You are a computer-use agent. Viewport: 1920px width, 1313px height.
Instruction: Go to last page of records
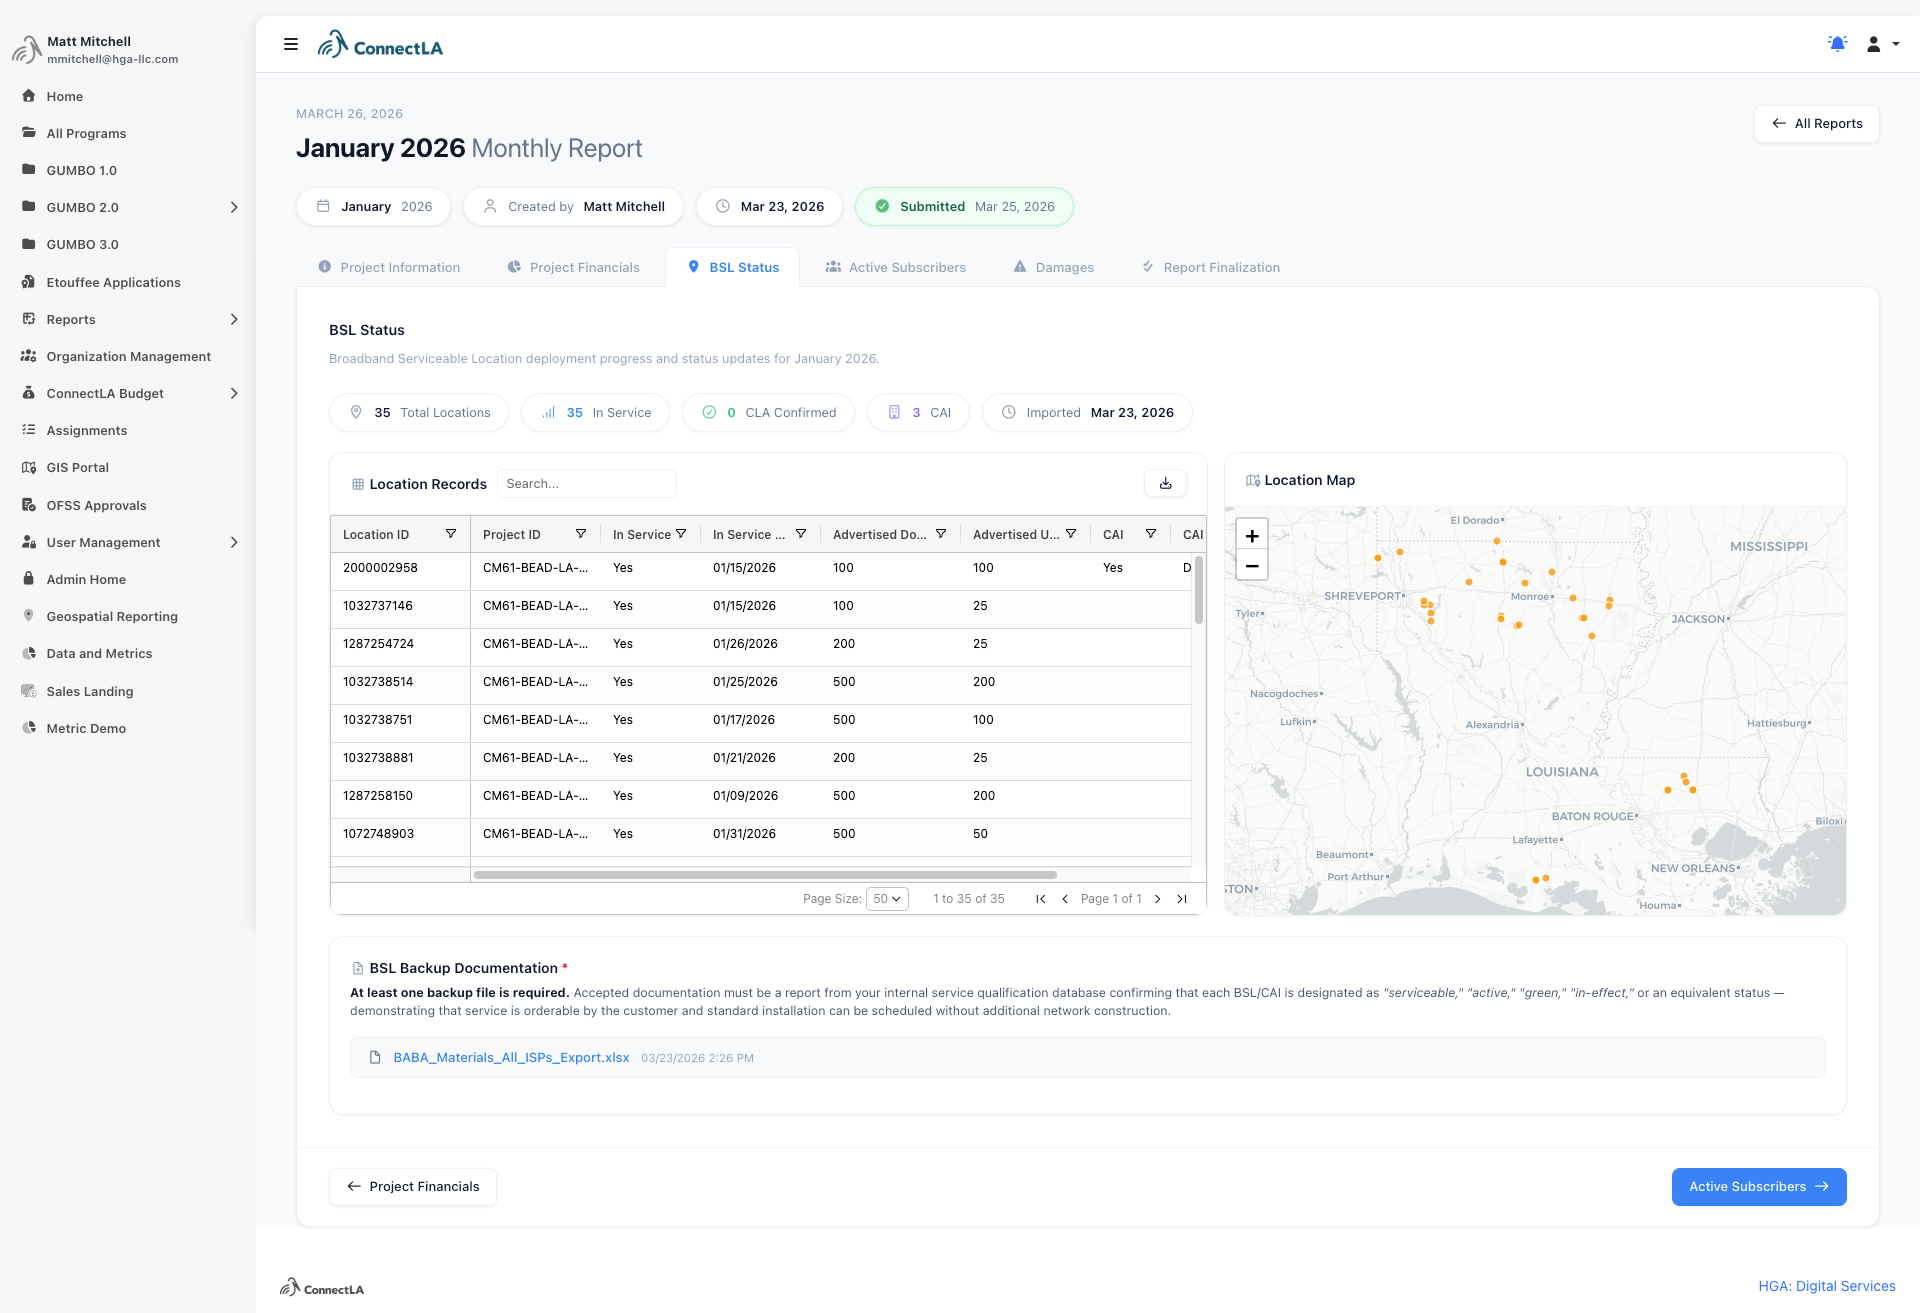pos(1182,899)
